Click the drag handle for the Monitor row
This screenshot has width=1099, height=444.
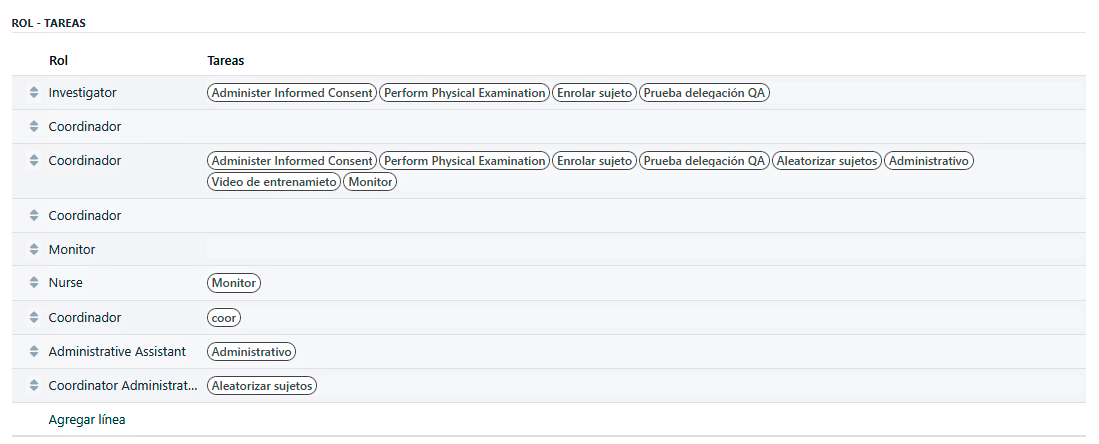(33, 250)
